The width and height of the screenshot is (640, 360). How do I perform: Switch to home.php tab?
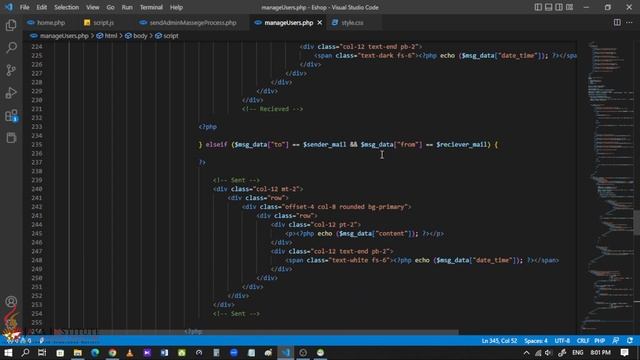46,22
